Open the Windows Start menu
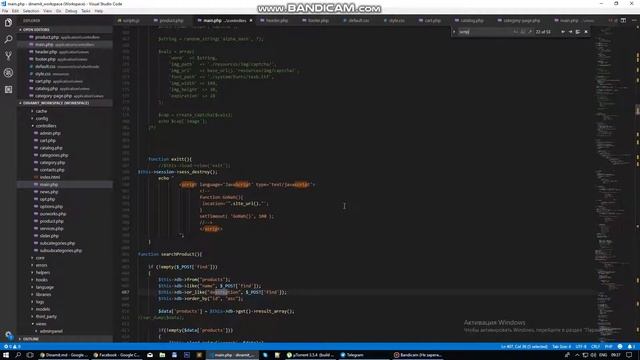Image resolution: width=640 pixels, height=360 pixels. 6,355
